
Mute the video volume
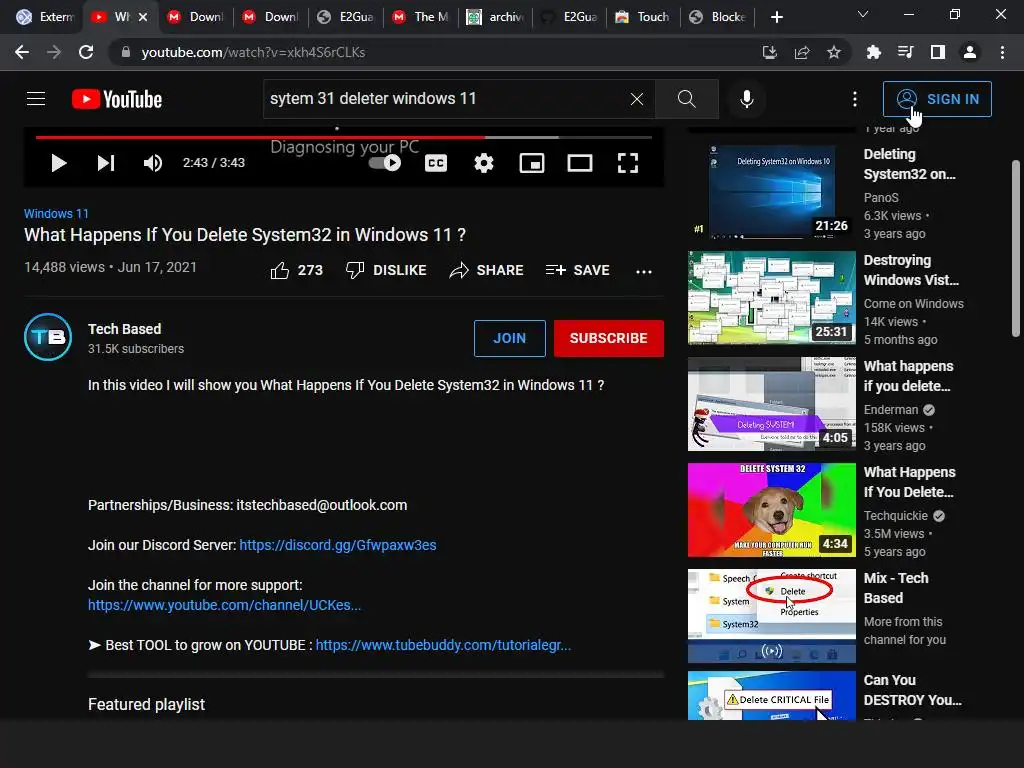152,163
